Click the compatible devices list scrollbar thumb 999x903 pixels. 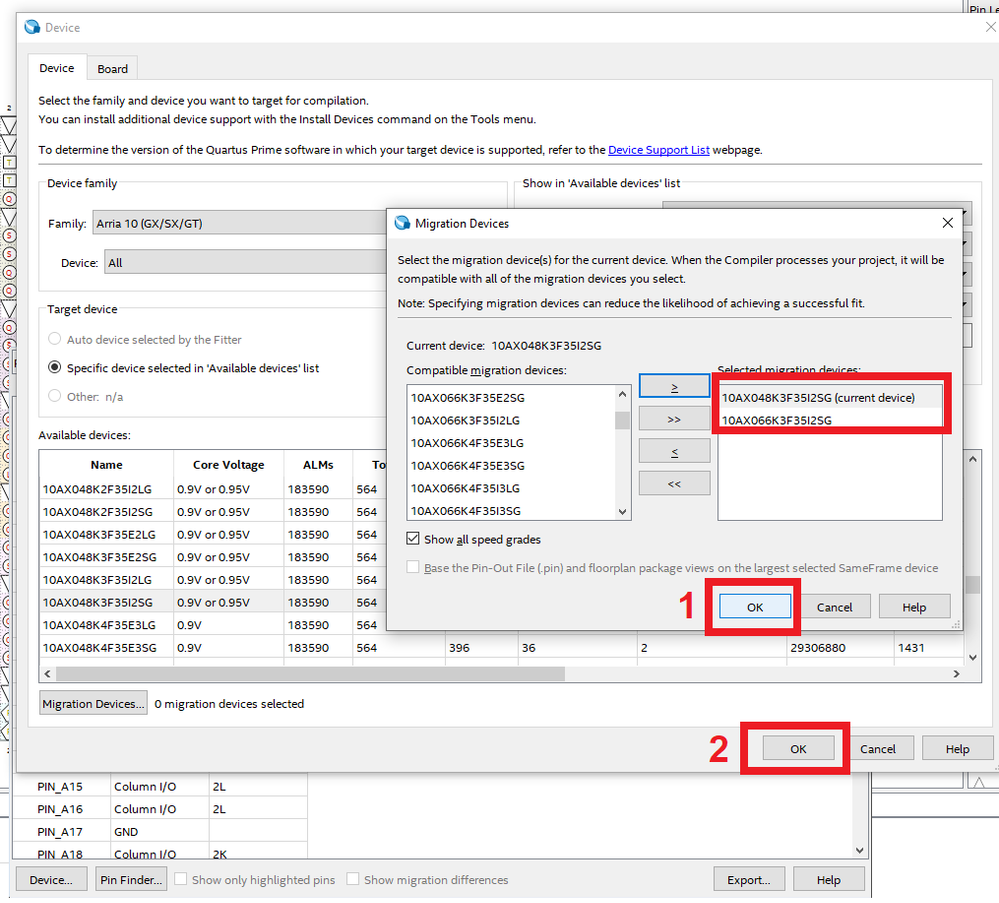click(x=622, y=421)
